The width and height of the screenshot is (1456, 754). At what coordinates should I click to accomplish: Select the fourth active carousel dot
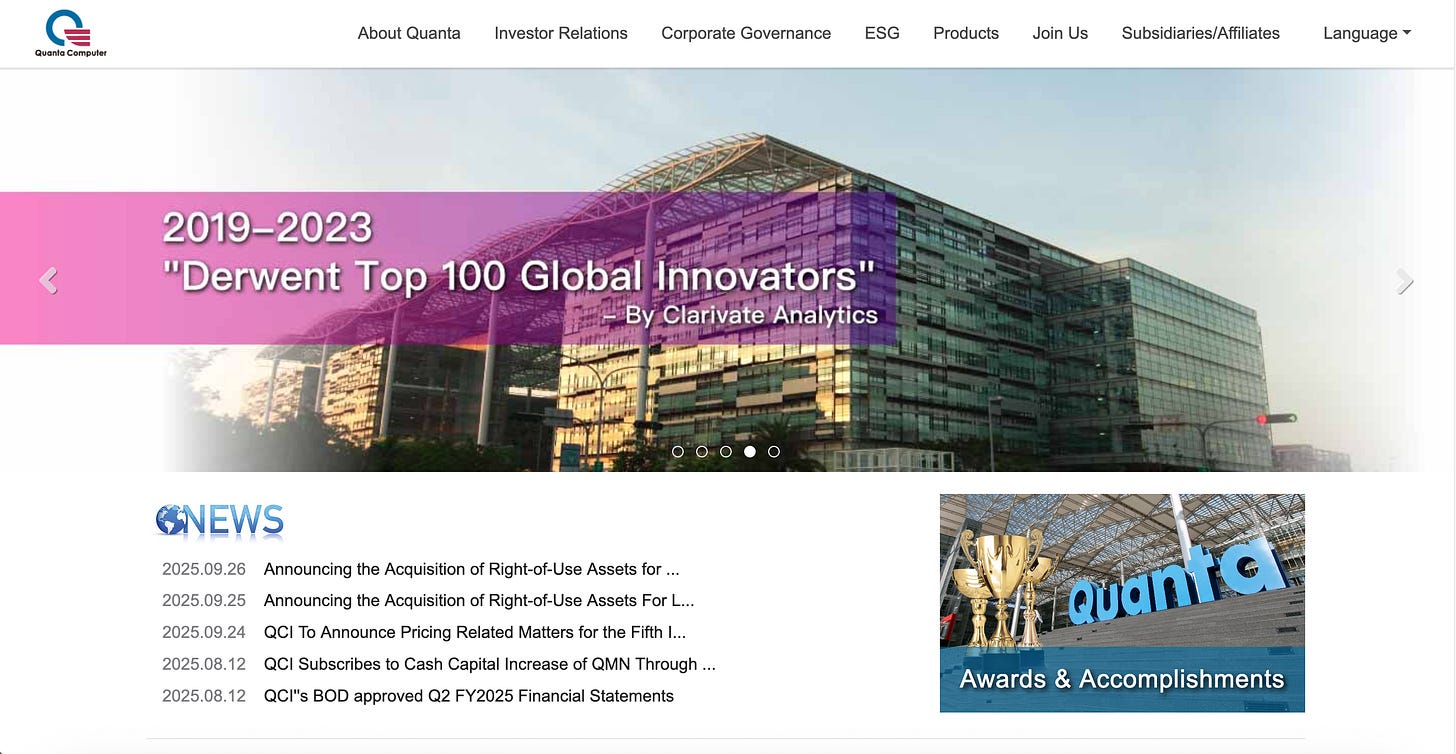[x=750, y=452]
